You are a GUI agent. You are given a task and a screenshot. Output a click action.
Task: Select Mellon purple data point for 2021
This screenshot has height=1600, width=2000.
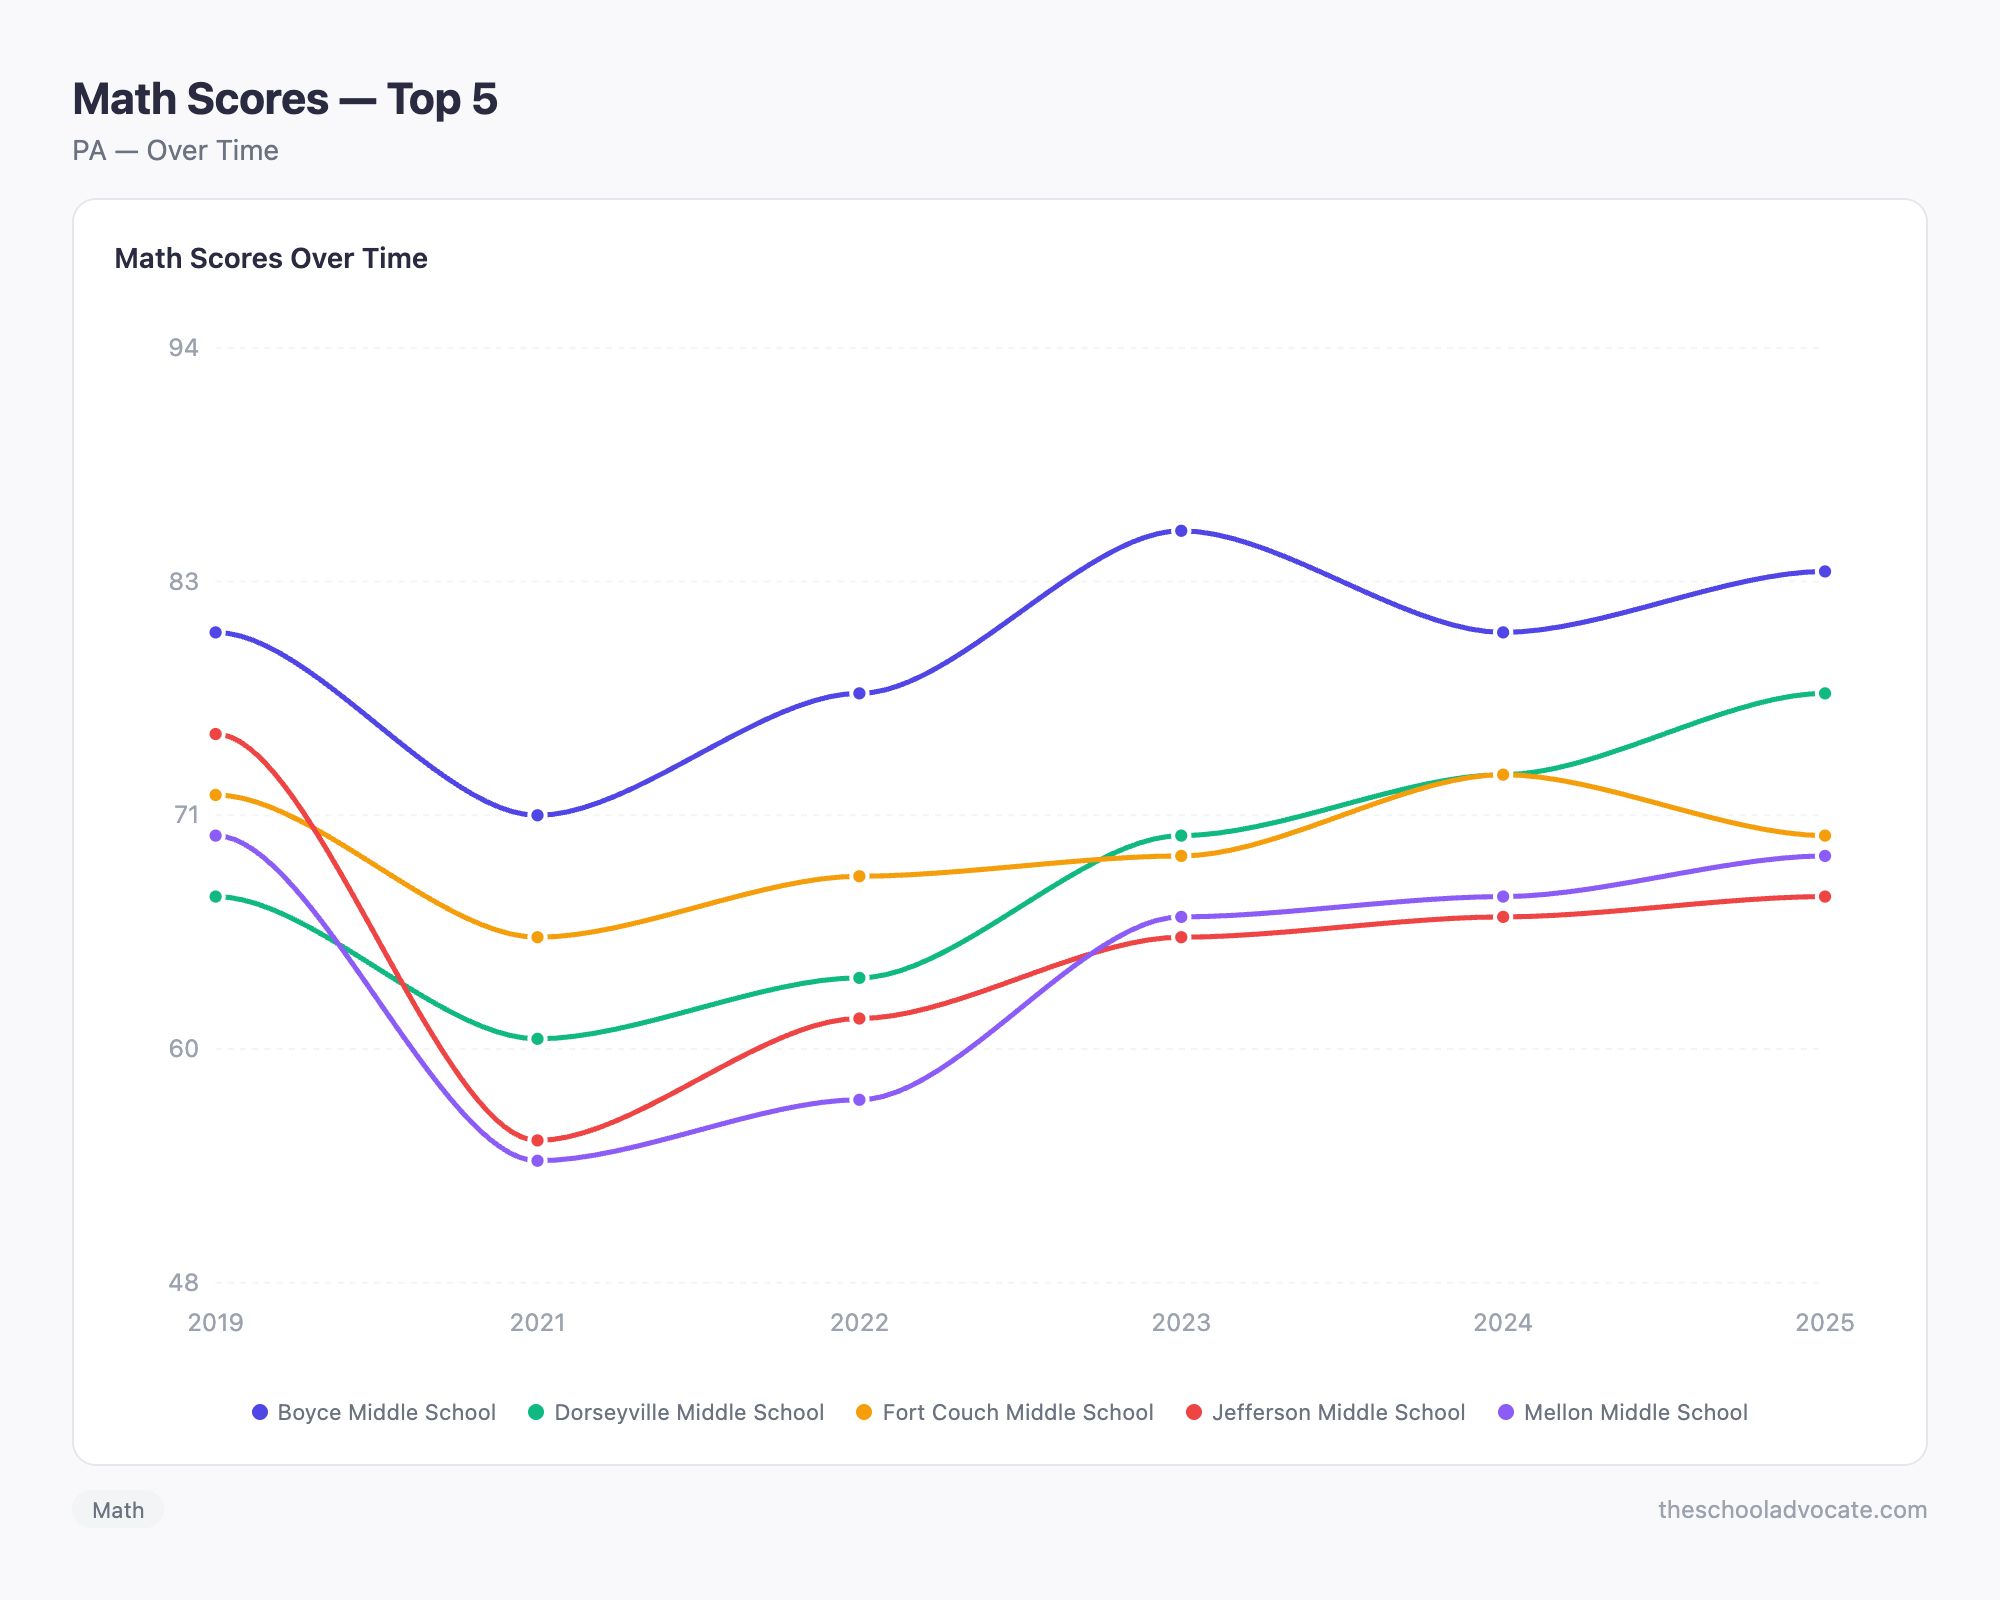tap(538, 1161)
